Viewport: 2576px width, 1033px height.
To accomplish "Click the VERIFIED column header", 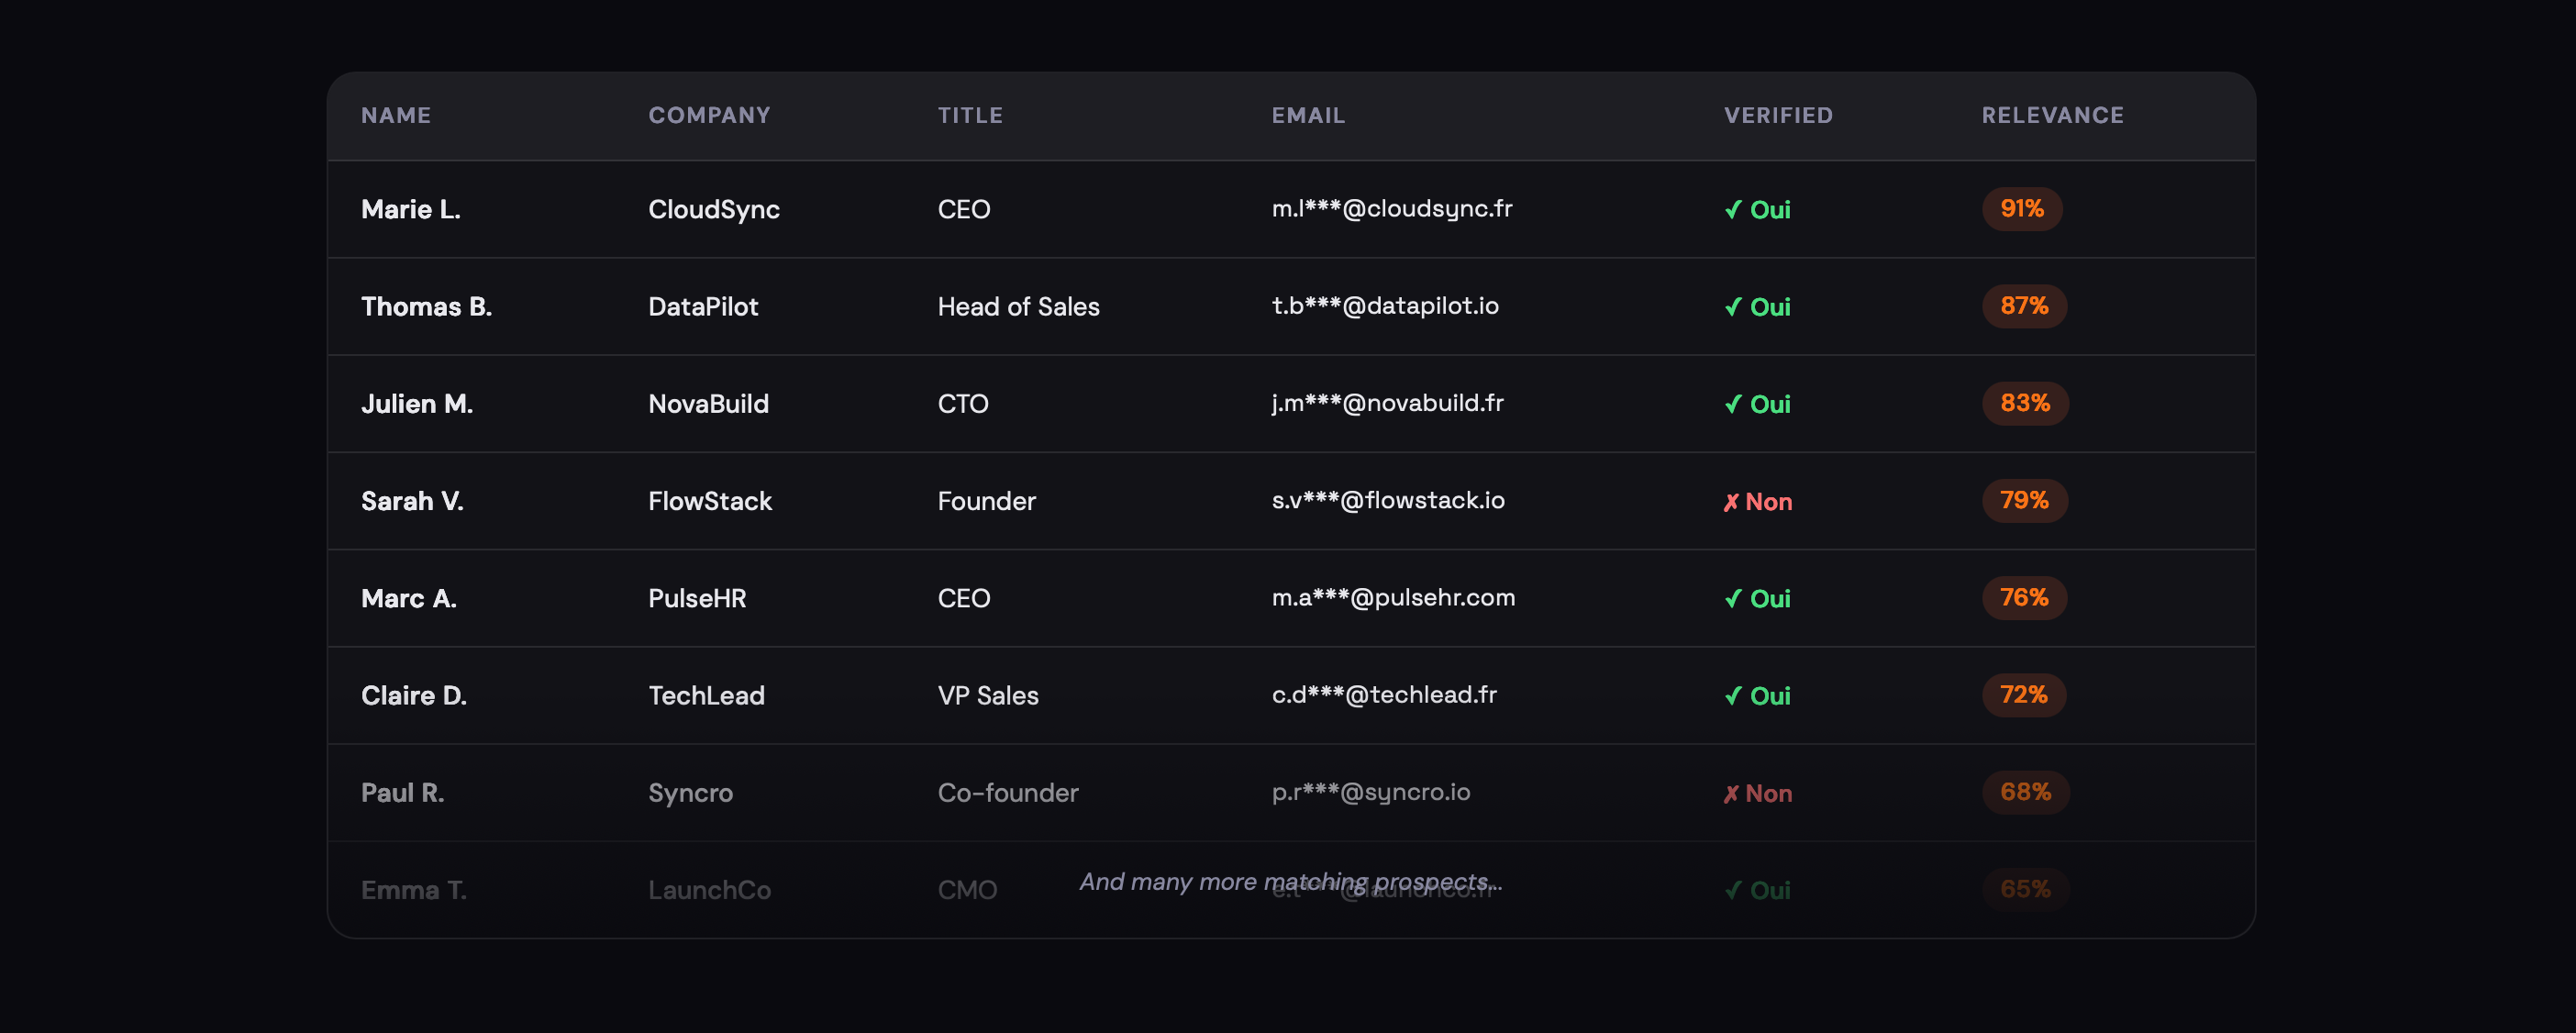I will 1778,115.
